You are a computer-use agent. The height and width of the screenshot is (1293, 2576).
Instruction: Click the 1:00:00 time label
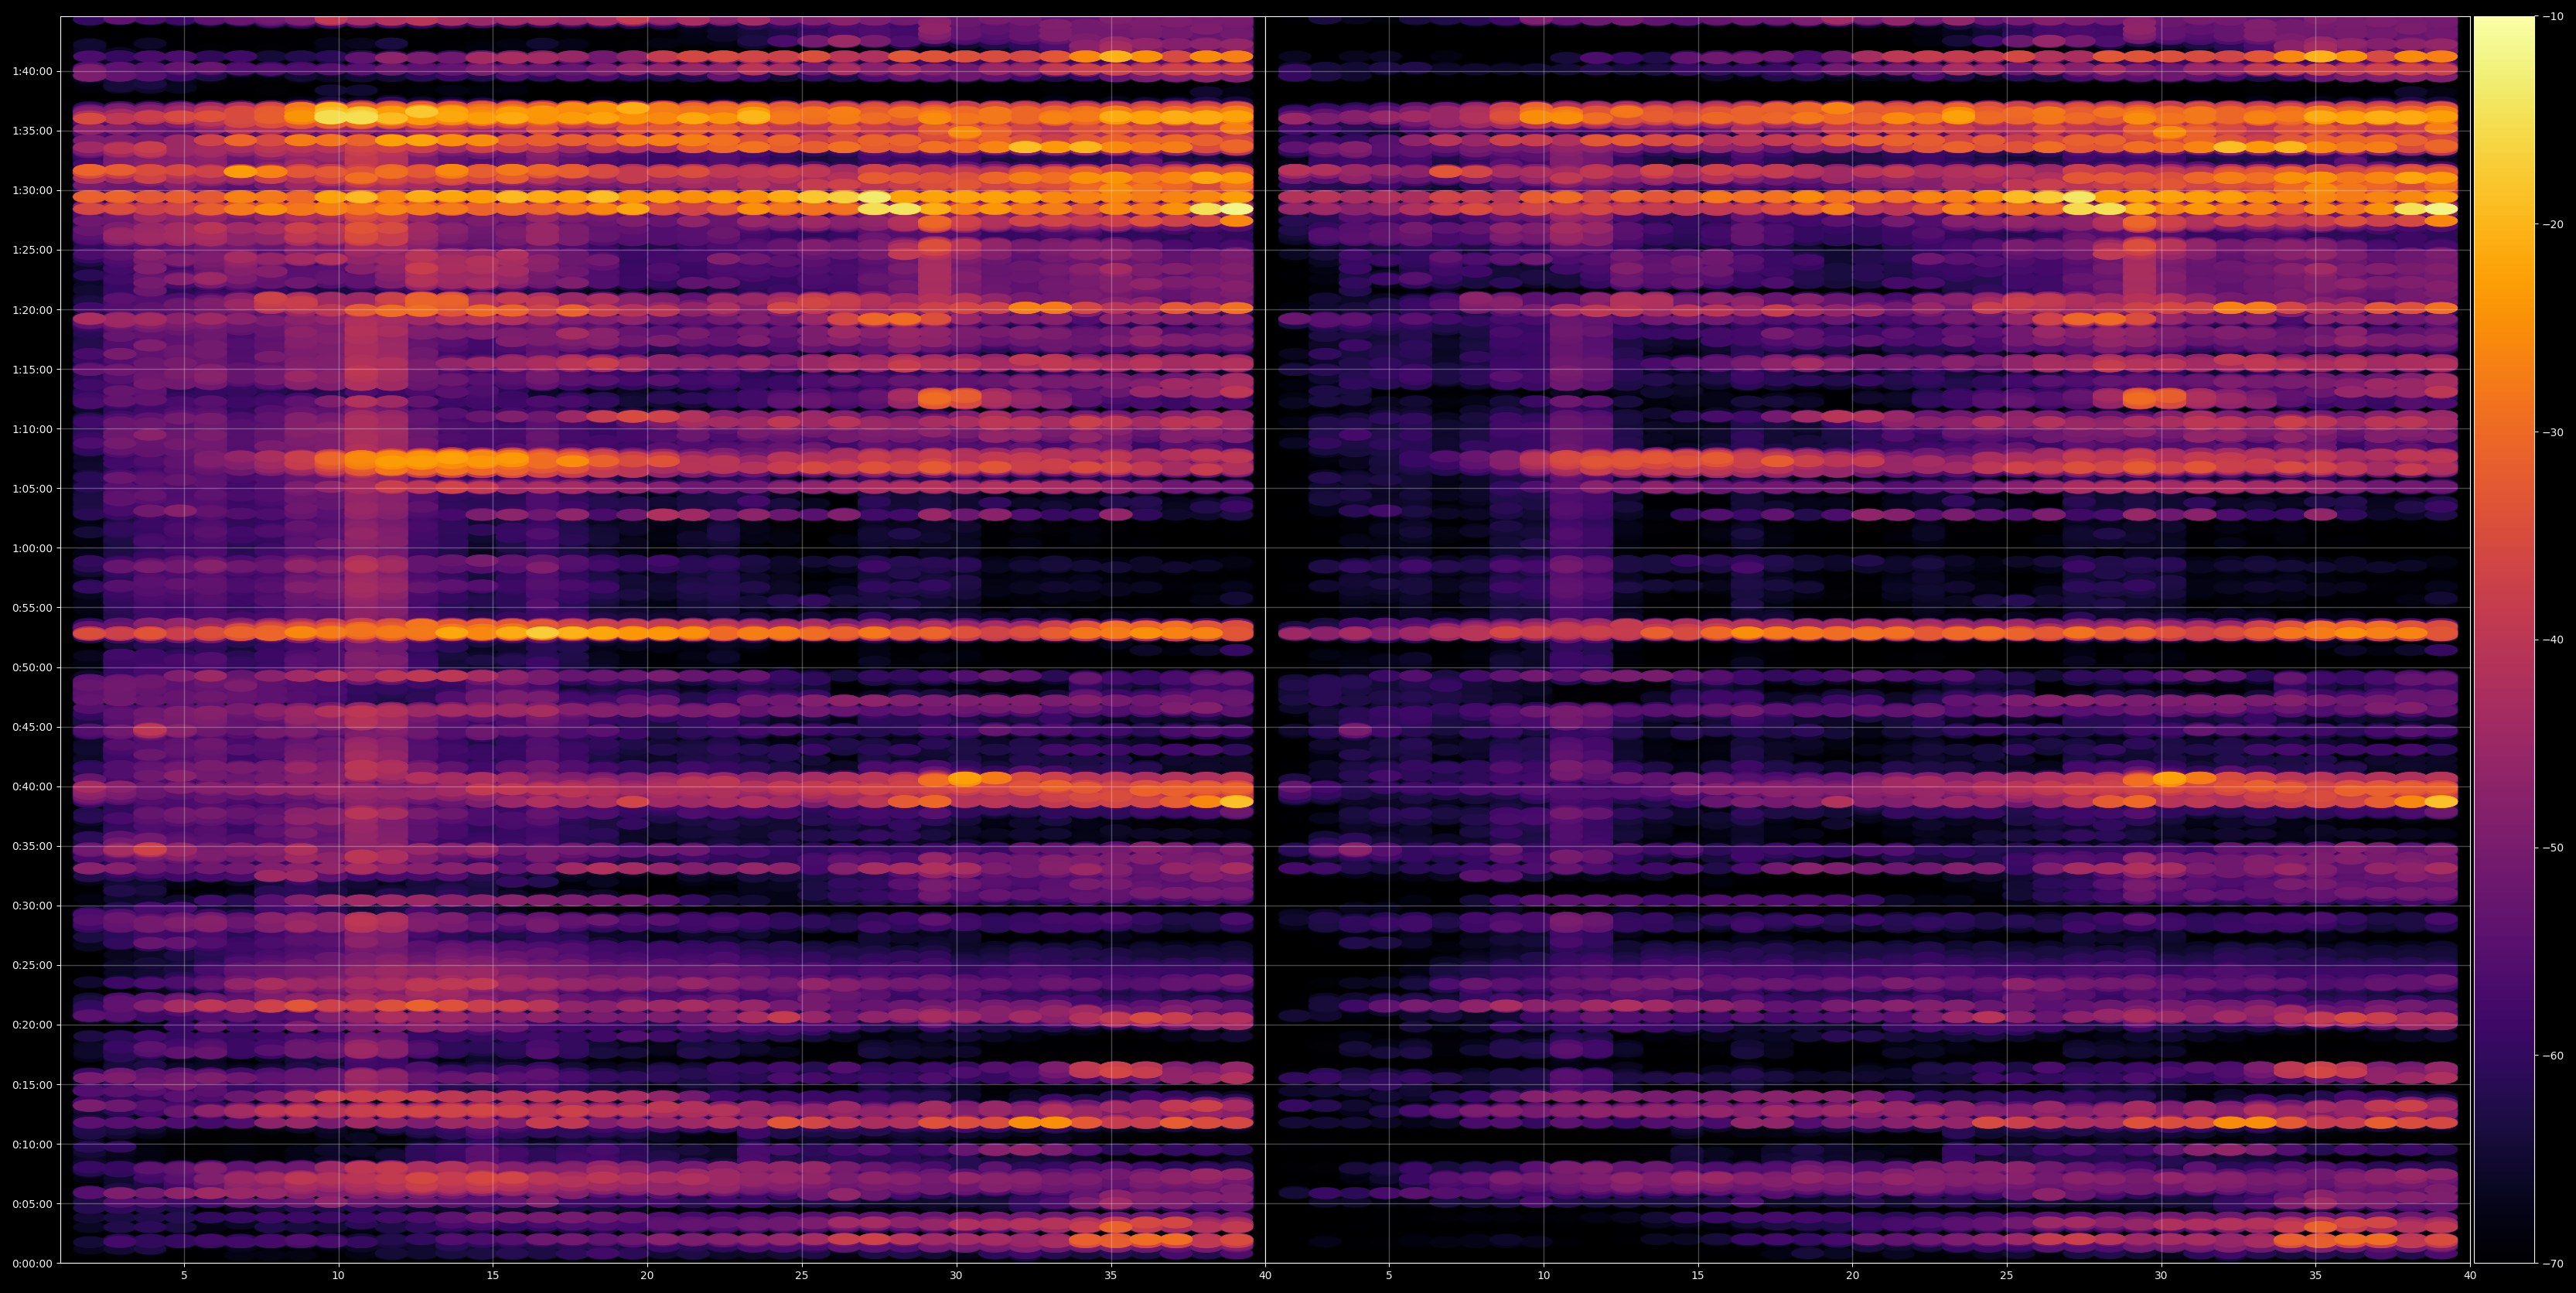point(33,548)
